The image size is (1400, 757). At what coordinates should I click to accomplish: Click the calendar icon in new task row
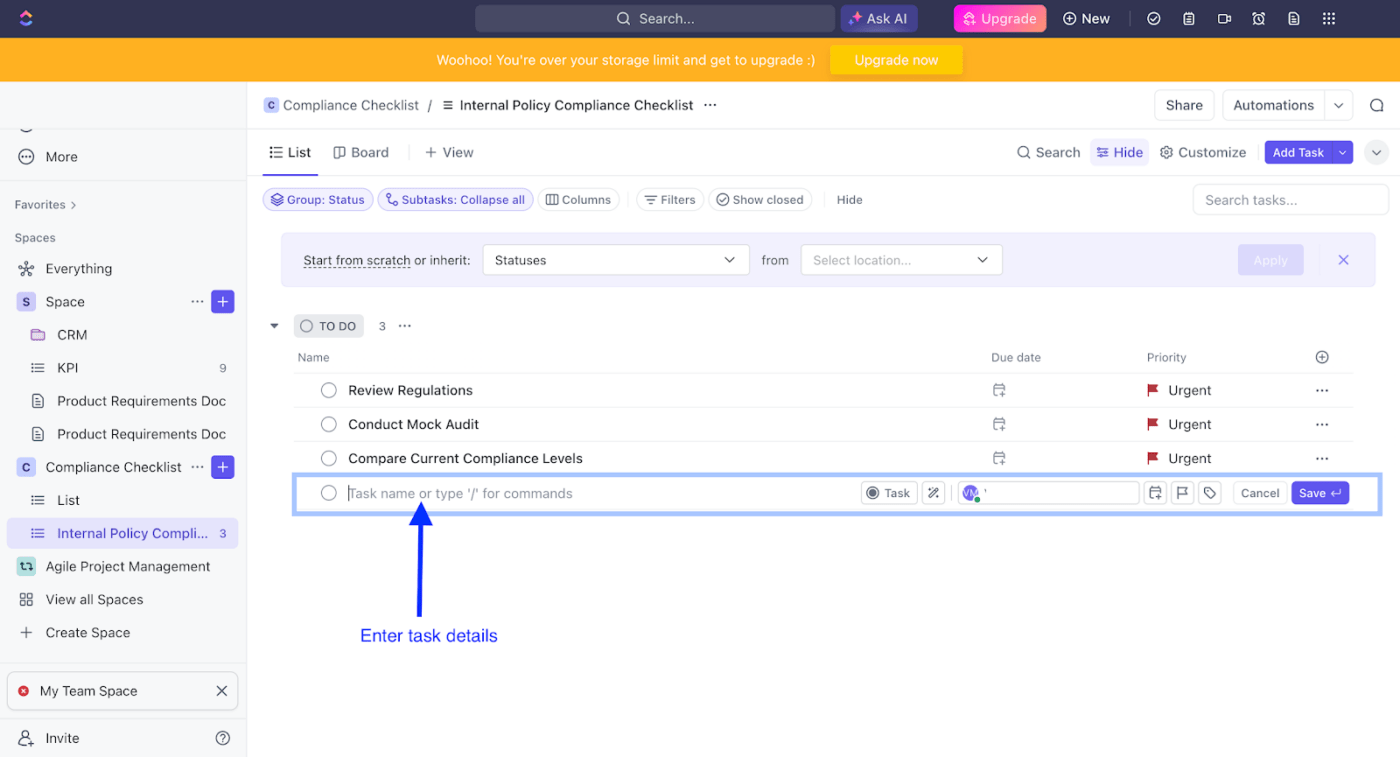[x=1155, y=493]
